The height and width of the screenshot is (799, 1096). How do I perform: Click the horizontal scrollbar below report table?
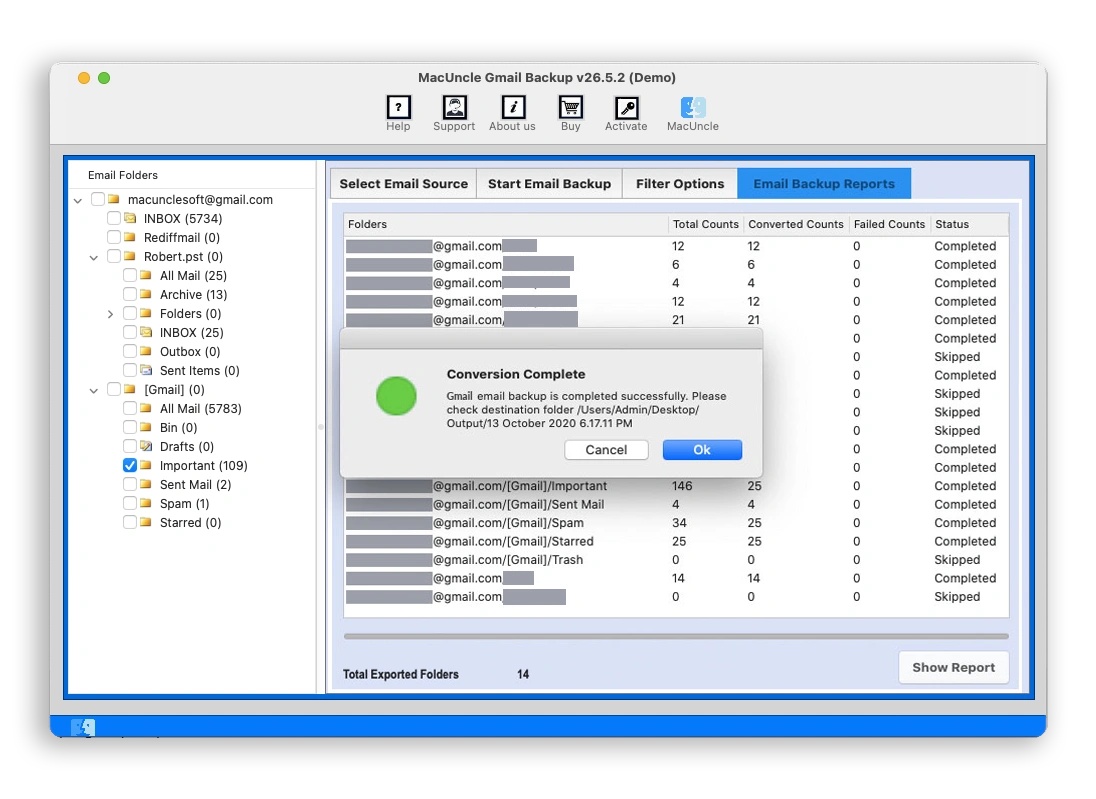coord(676,636)
